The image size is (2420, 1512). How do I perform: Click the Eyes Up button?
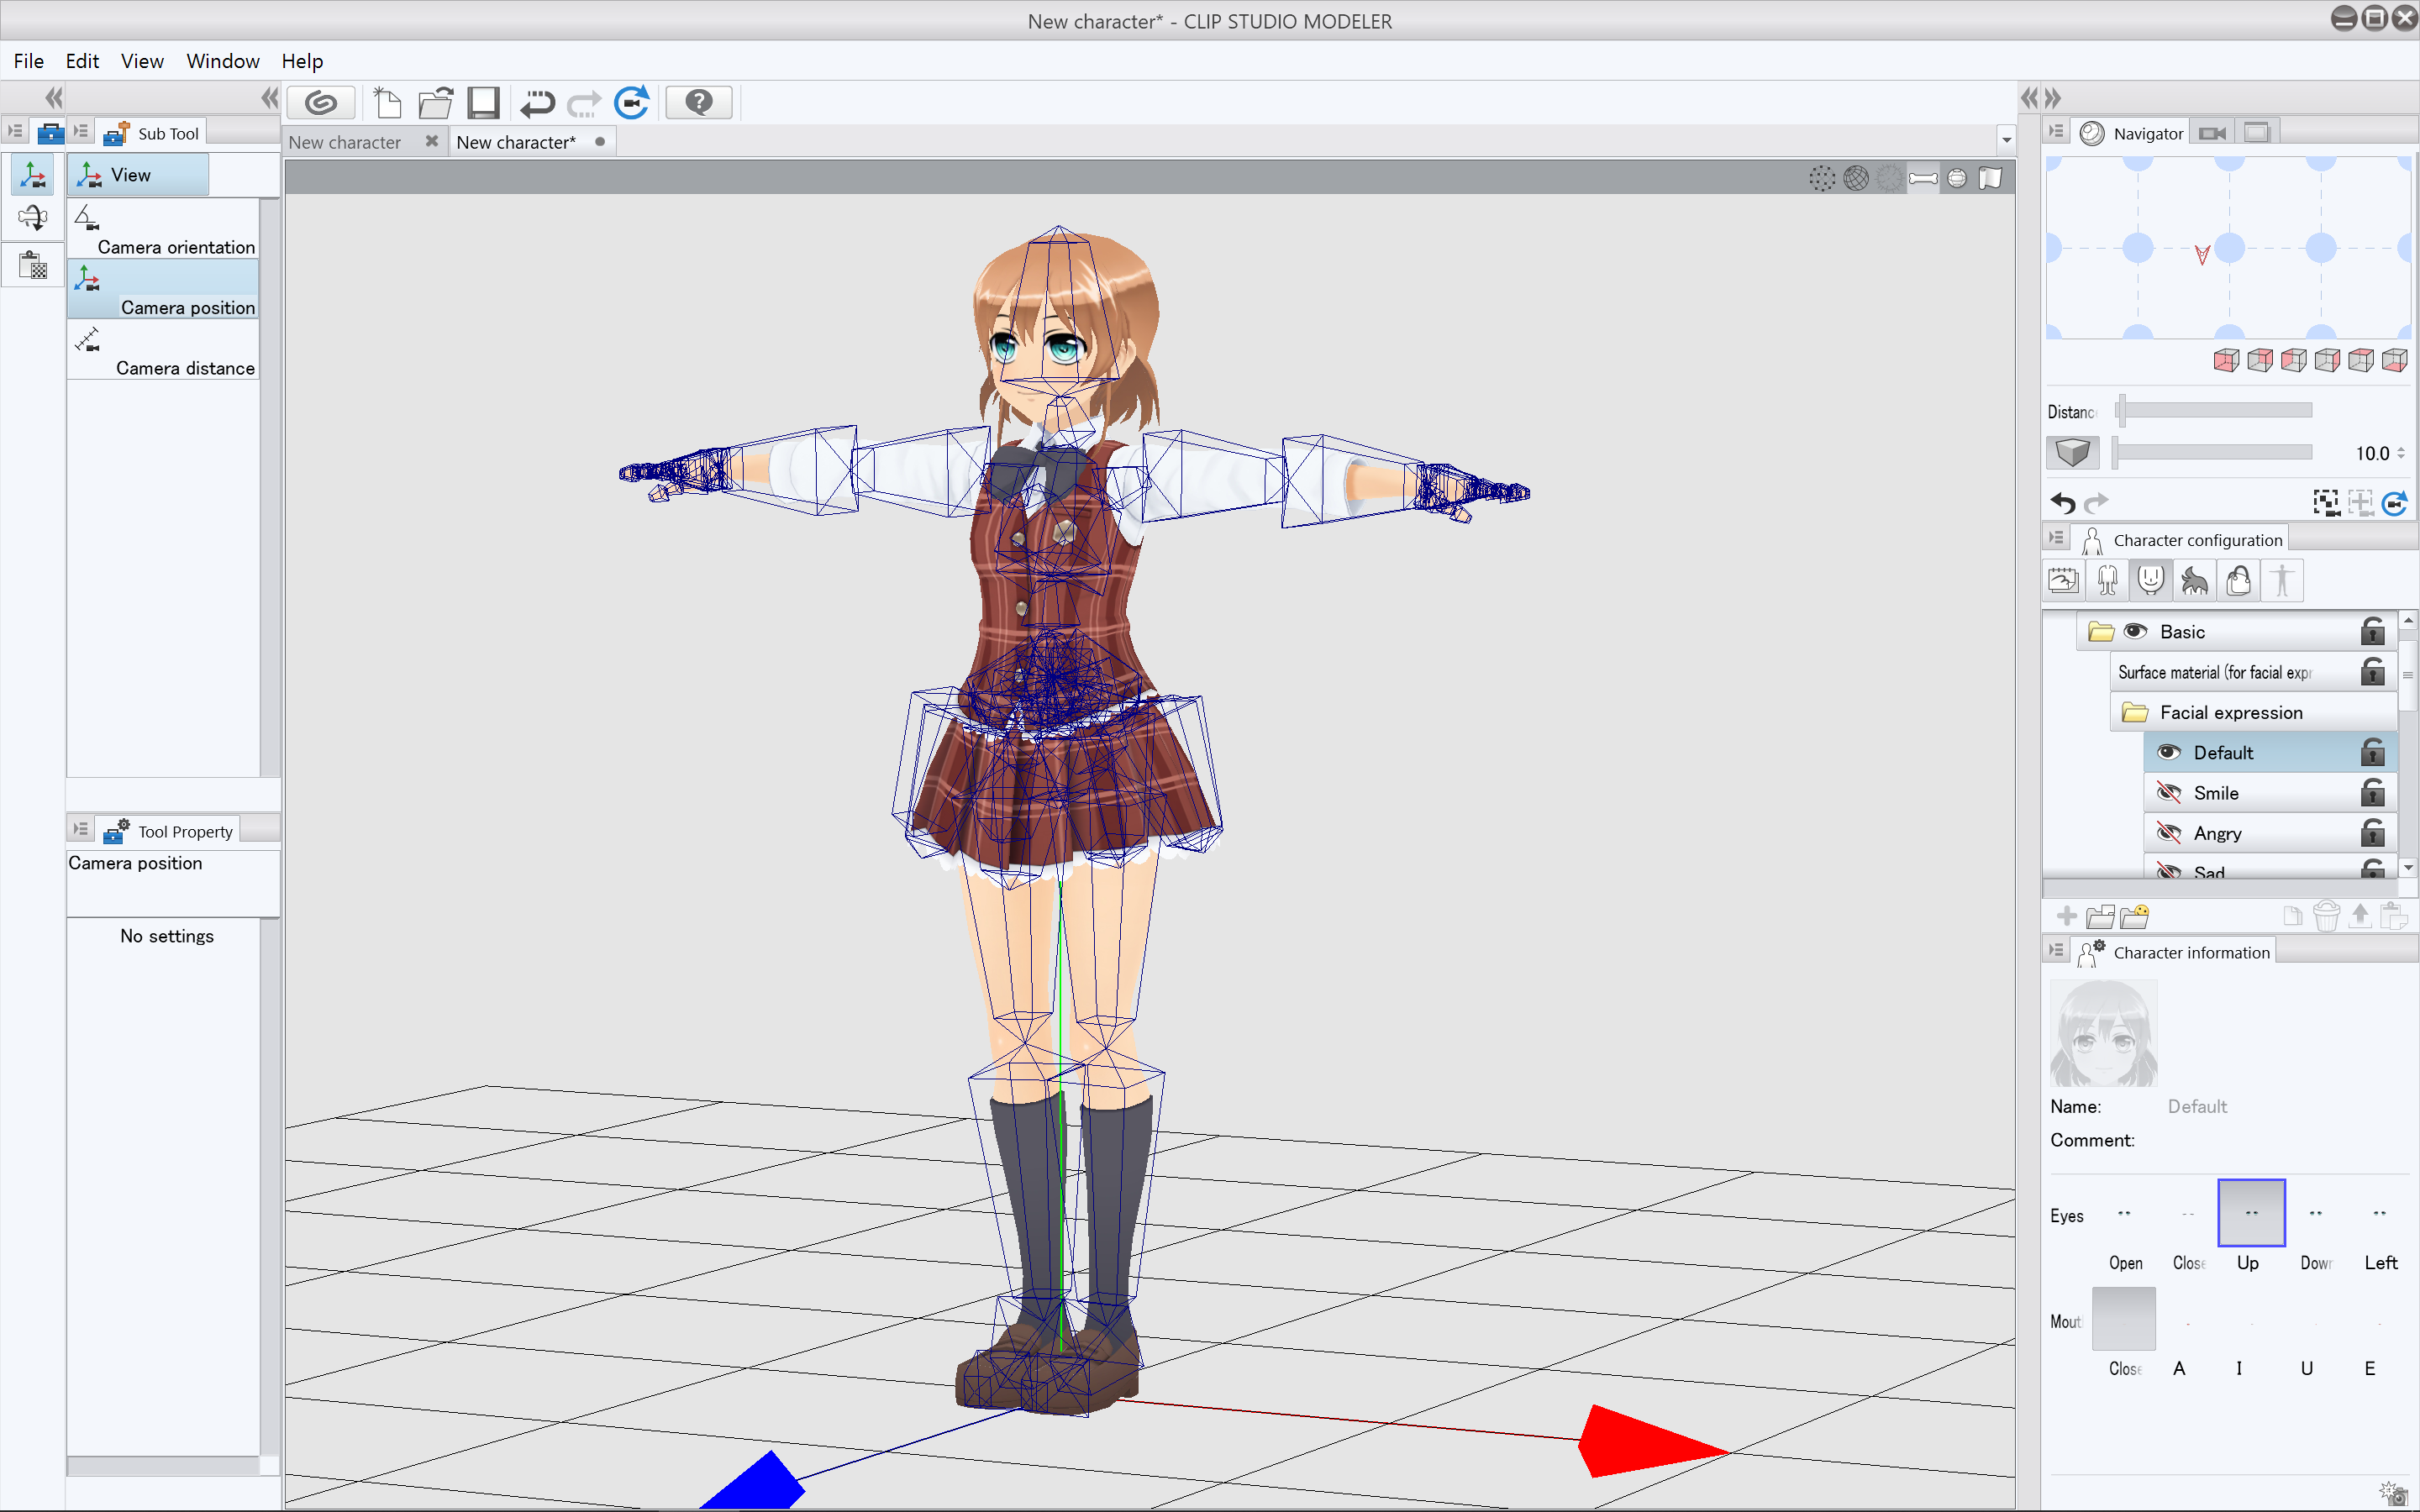click(2249, 1212)
